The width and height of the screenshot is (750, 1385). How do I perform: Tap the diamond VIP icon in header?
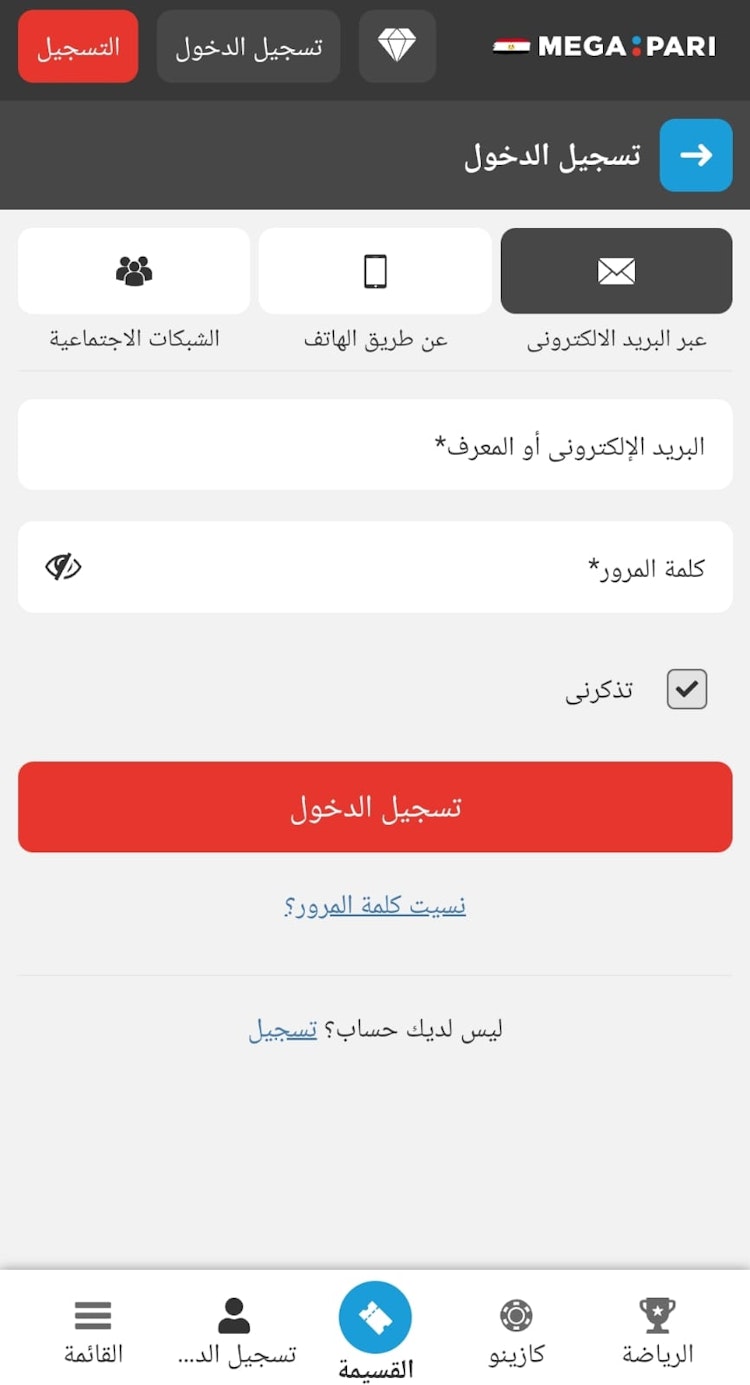397,46
